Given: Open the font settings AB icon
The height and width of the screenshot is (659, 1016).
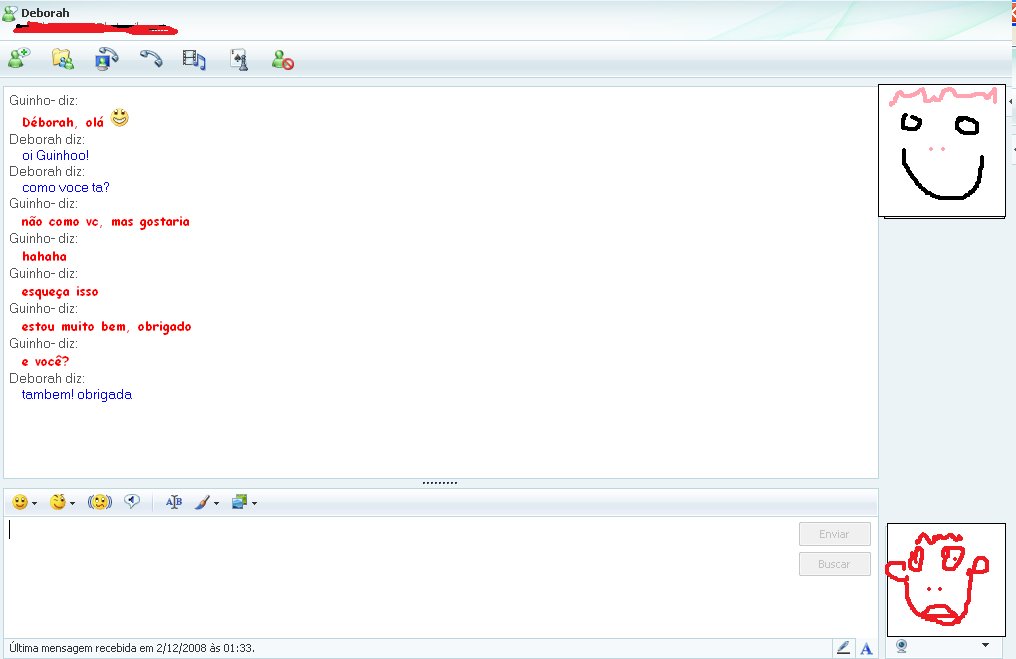Looking at the screenshot, I should tap(174, 502).
